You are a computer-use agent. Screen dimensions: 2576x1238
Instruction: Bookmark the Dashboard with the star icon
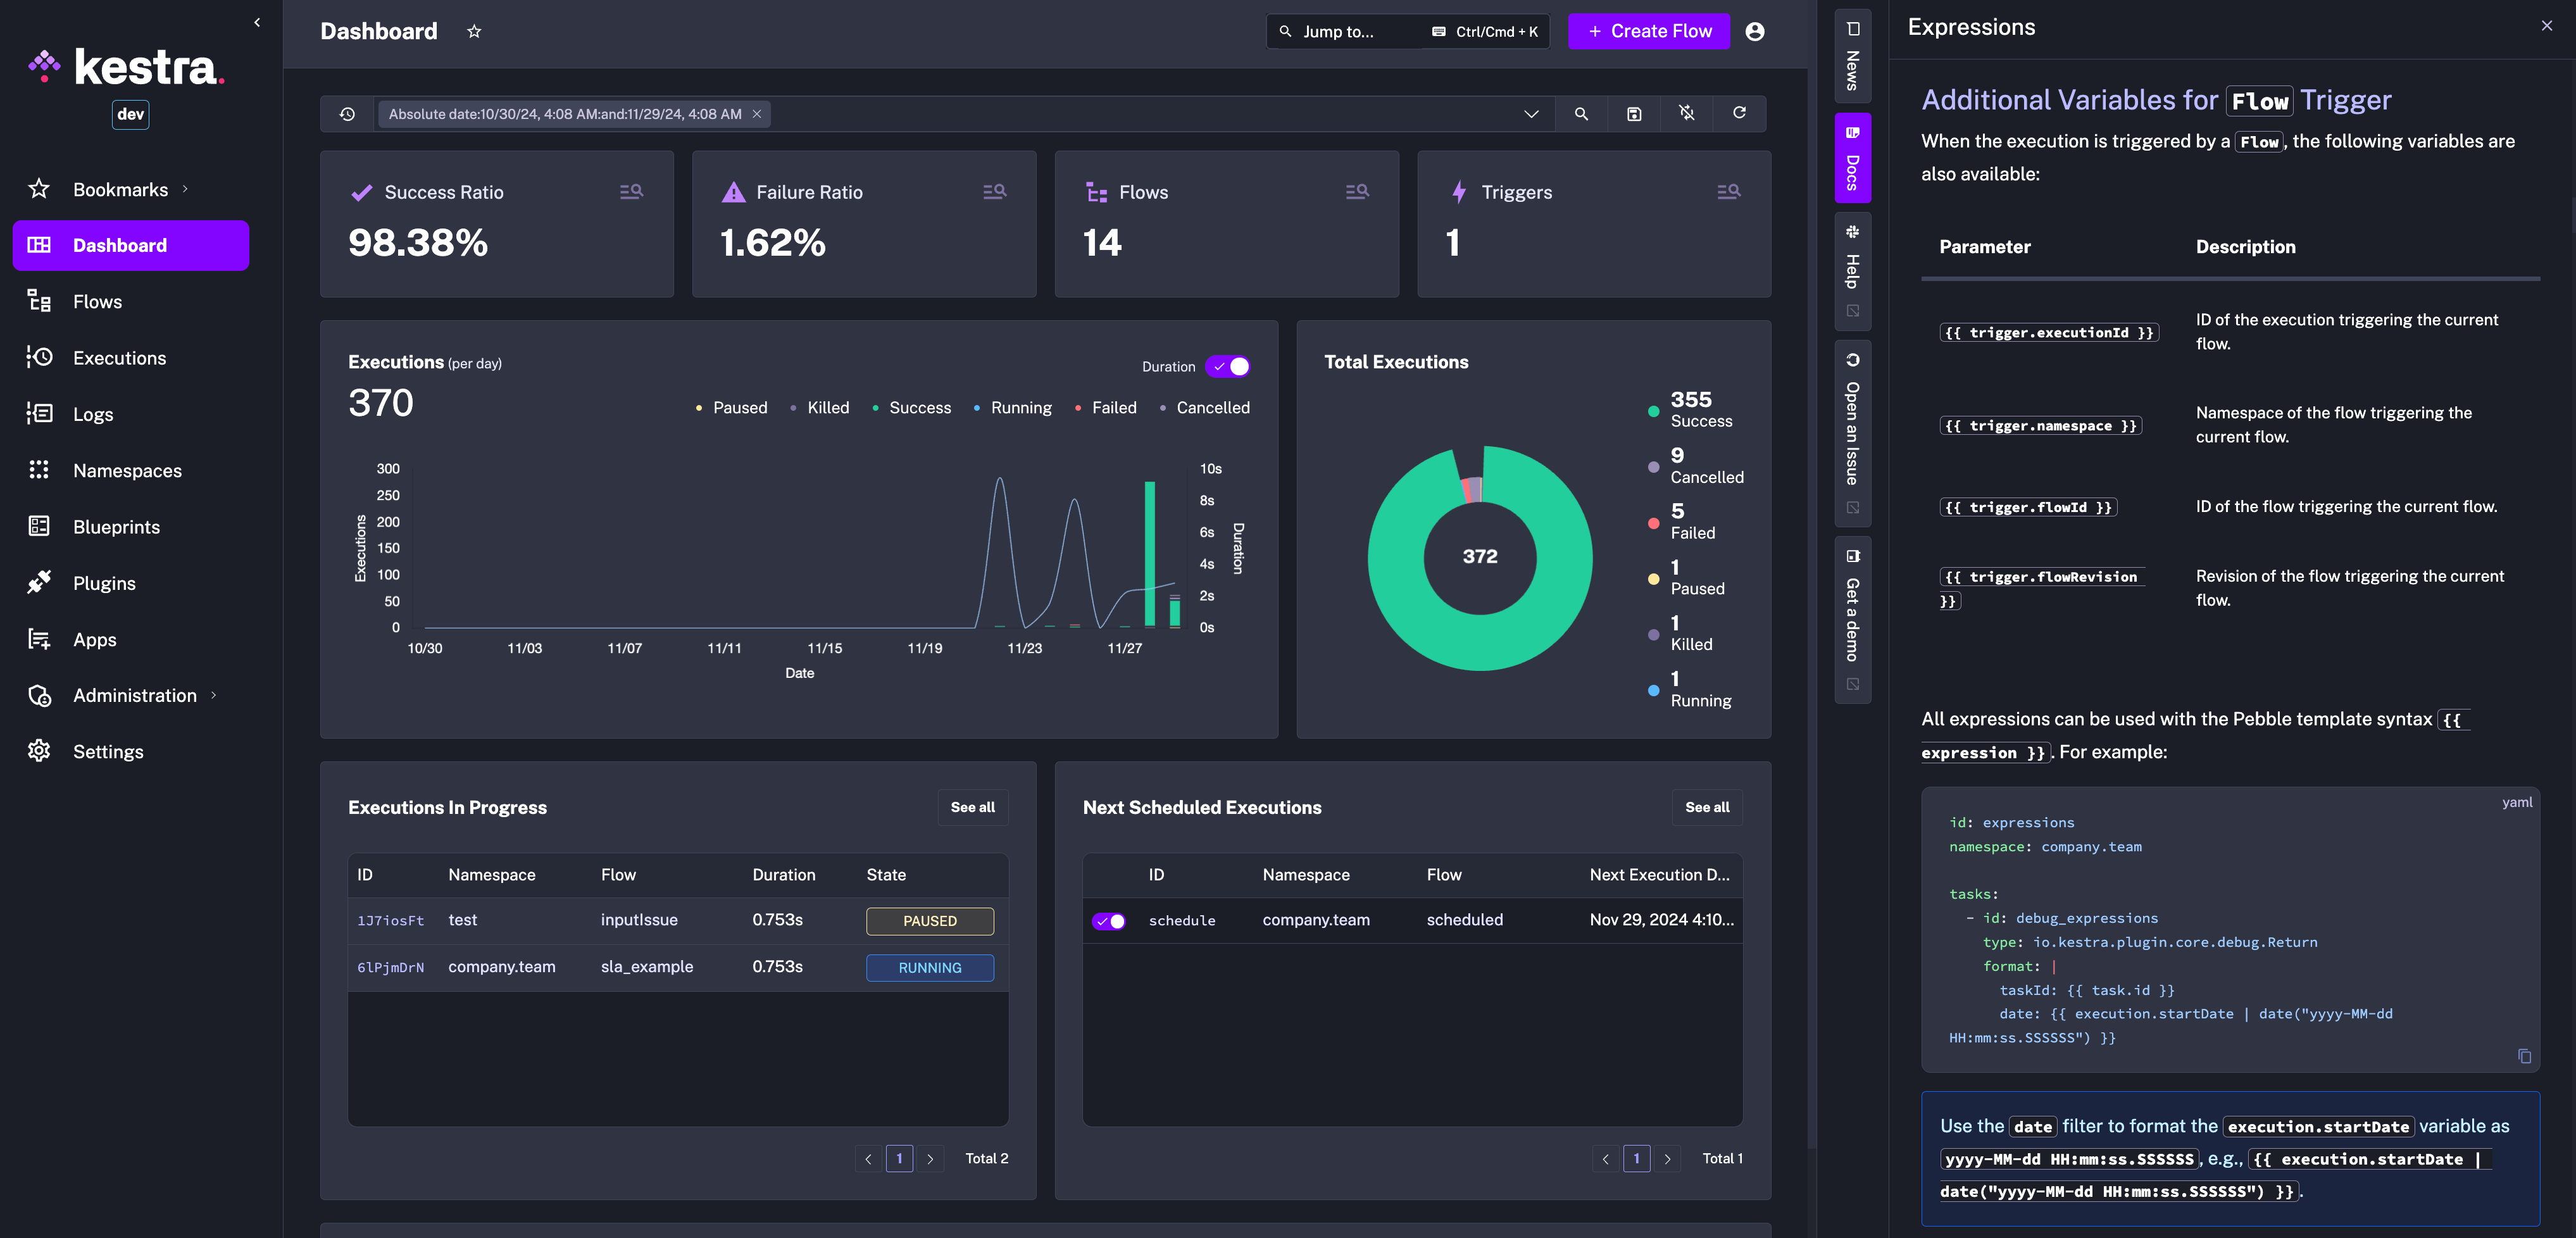[474, 32]
